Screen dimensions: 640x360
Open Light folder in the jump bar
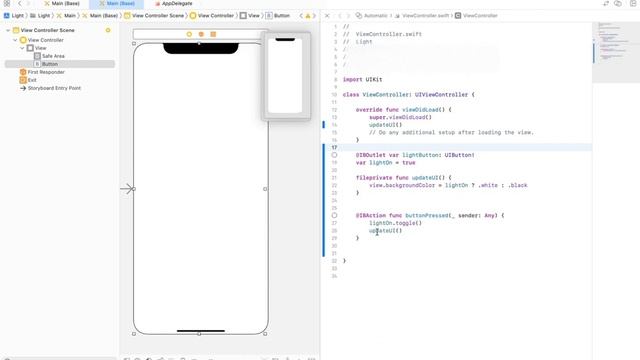coord(40,16)
